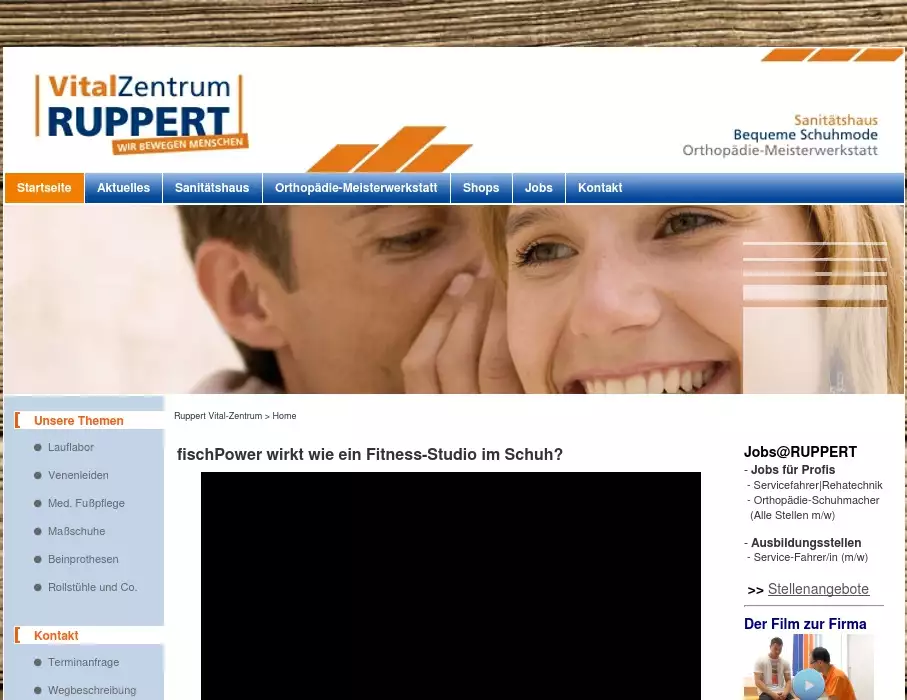The image size is (907, 700).
Task: Open the Kontakt navigation item
Action: [600, 188]
